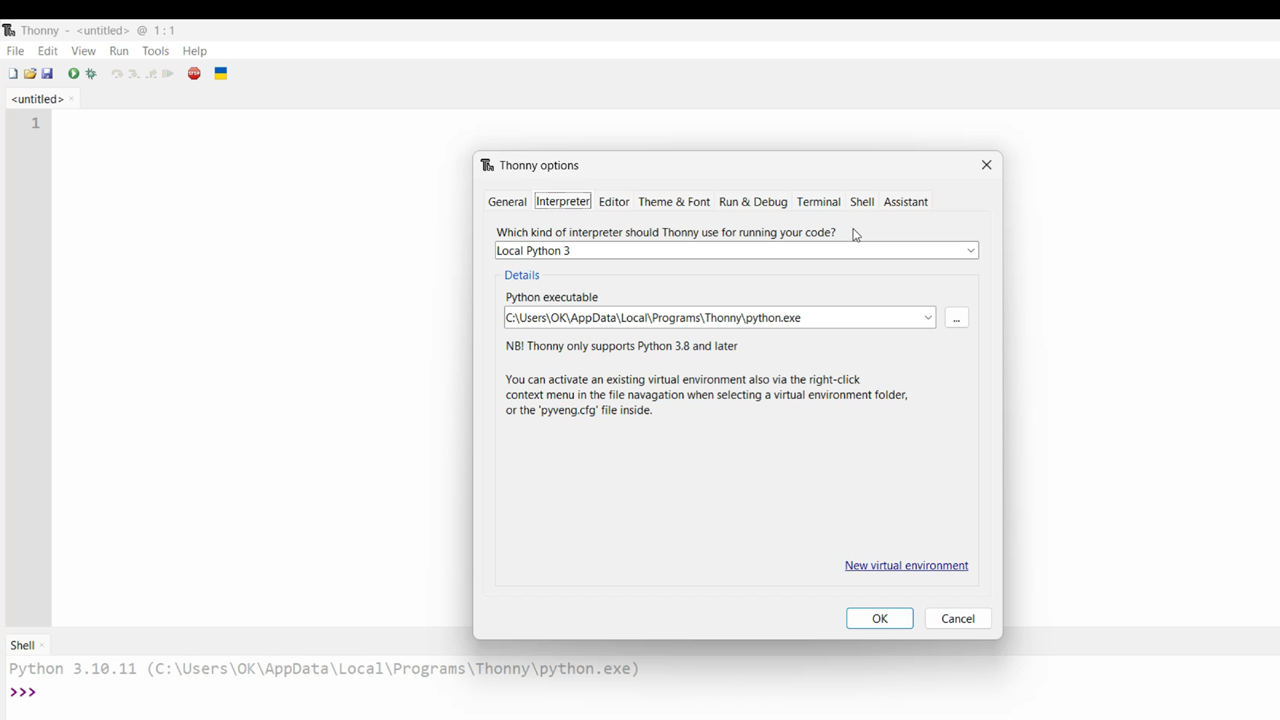1280x720 pixels.
Task: Run current script with green play icon
Action: (73, 74)
